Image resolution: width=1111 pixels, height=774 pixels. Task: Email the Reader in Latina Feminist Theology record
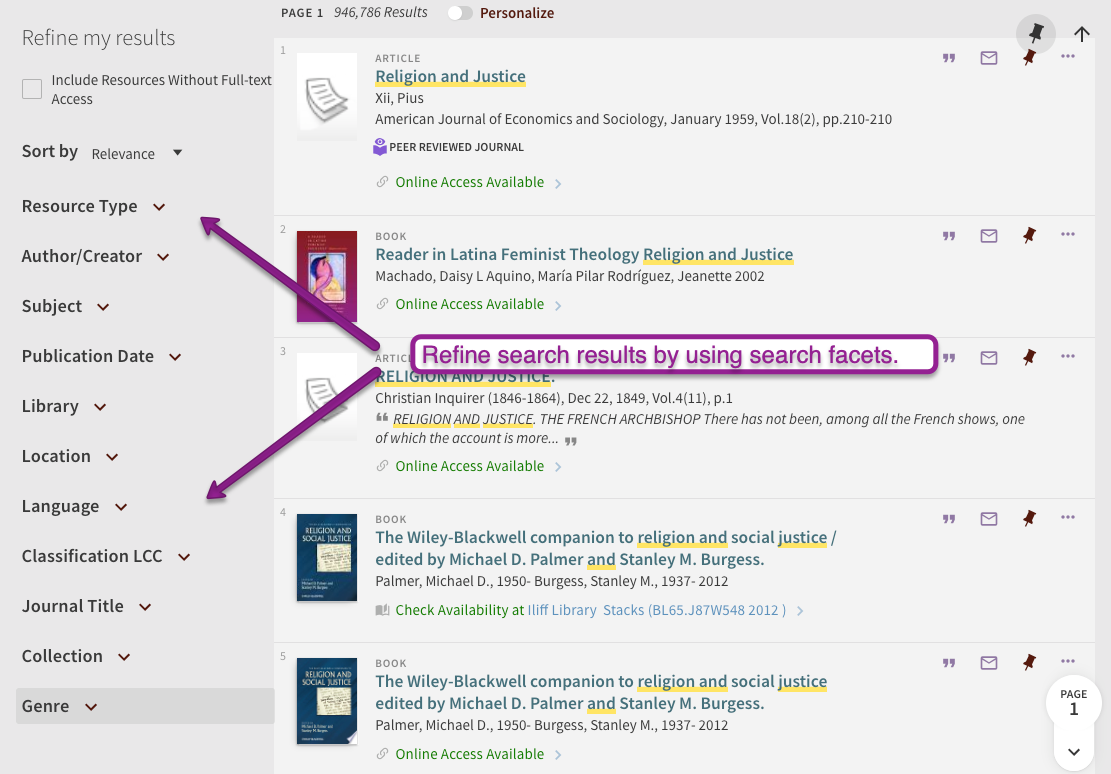pyautogui.click(x=989, y=236)
